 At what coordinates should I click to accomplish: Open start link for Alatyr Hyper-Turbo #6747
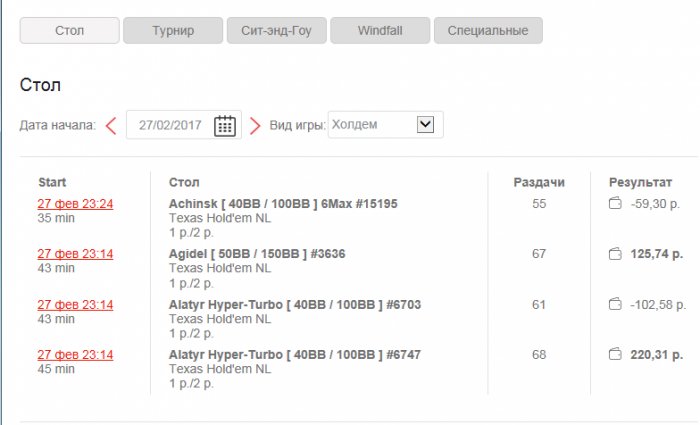click(75, 354)
